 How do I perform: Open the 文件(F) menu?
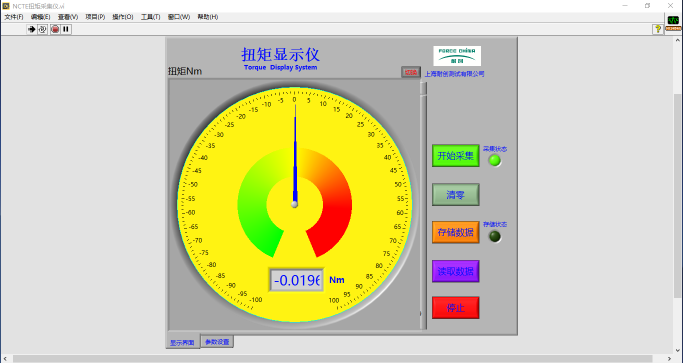(14, 17)
